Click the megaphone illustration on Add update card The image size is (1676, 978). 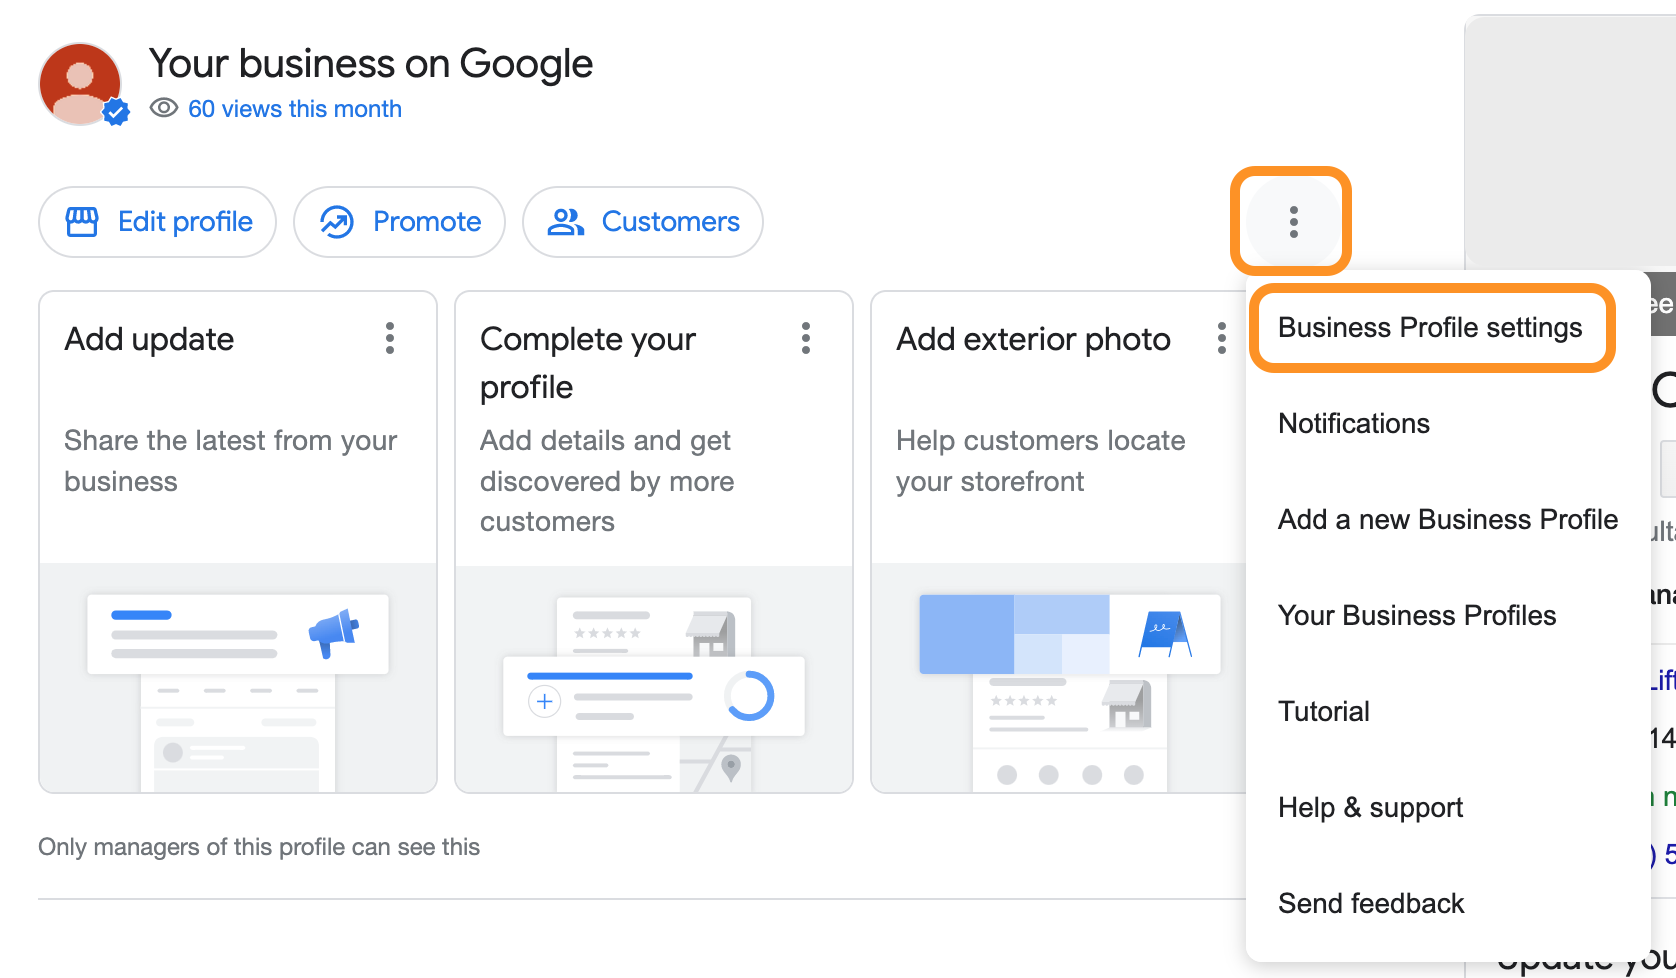[334, 632]
